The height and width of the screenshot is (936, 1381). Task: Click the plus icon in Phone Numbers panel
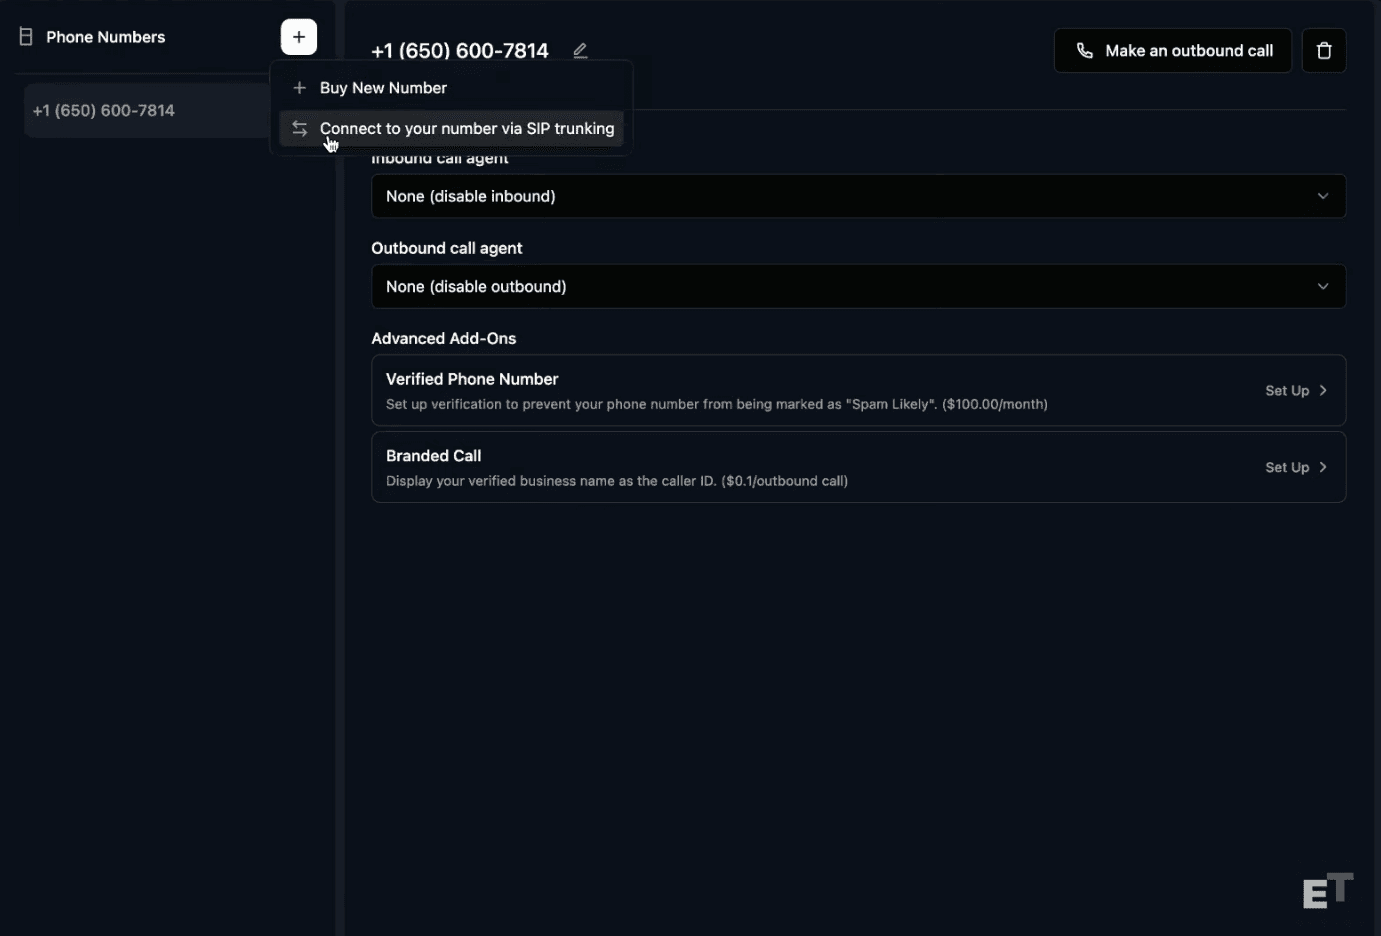298,37
